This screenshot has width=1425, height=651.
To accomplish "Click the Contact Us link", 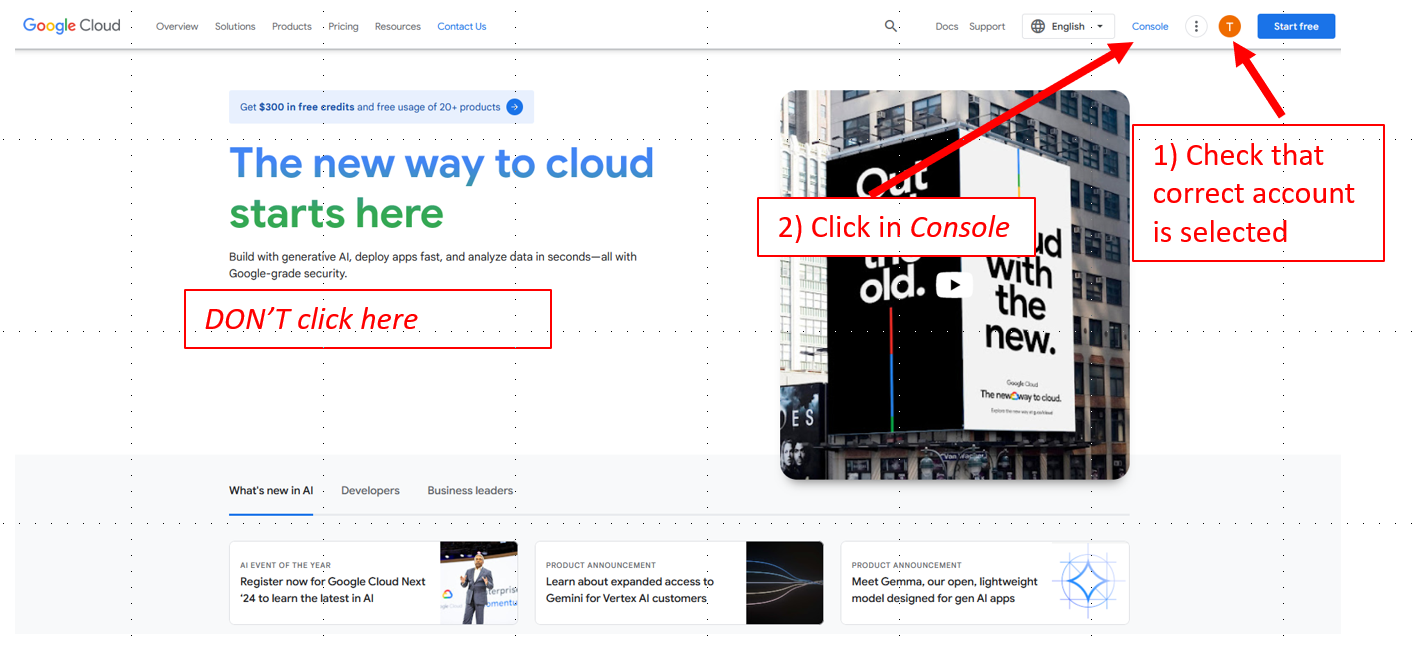I will click(462, 27).
